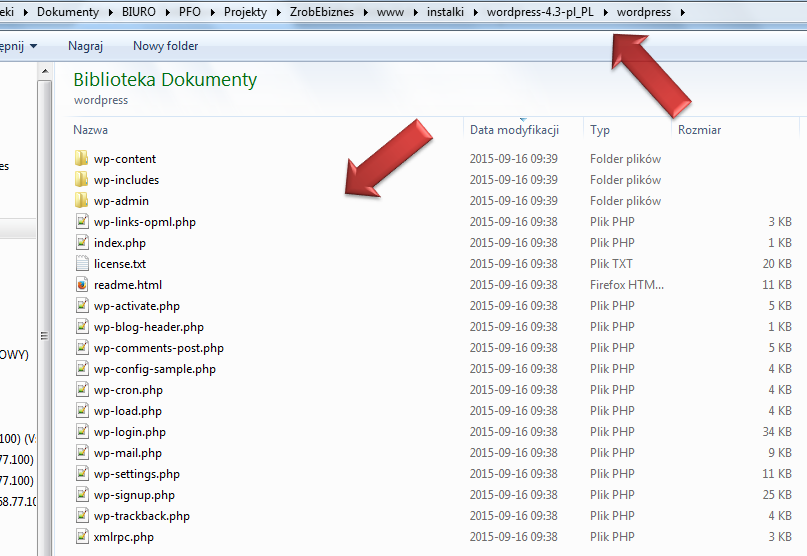
Task: Expand the arrow after PFO breadcrumb
Action: point(212,12)
